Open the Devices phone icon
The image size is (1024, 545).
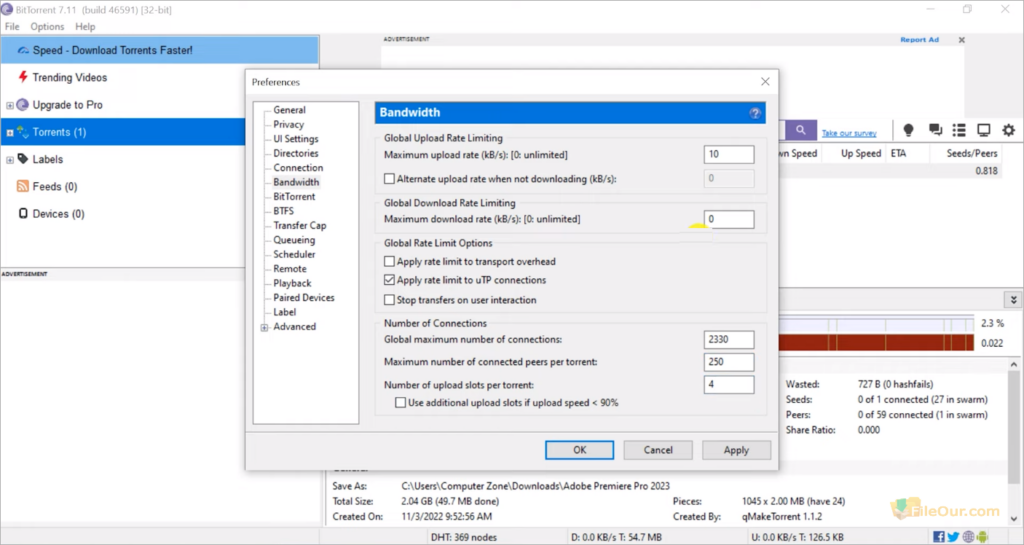point(23,213)
